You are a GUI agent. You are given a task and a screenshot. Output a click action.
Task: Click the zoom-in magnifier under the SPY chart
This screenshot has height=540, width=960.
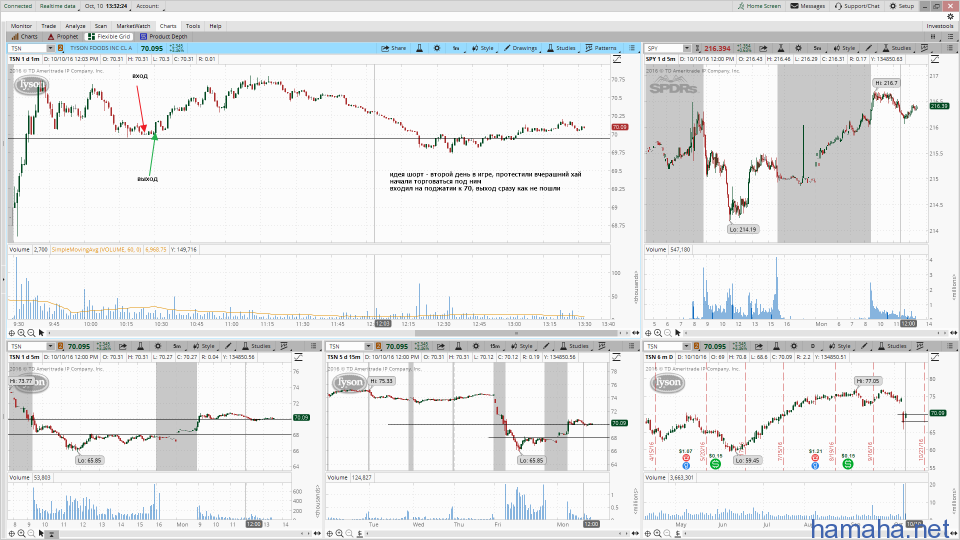point(658,332)
